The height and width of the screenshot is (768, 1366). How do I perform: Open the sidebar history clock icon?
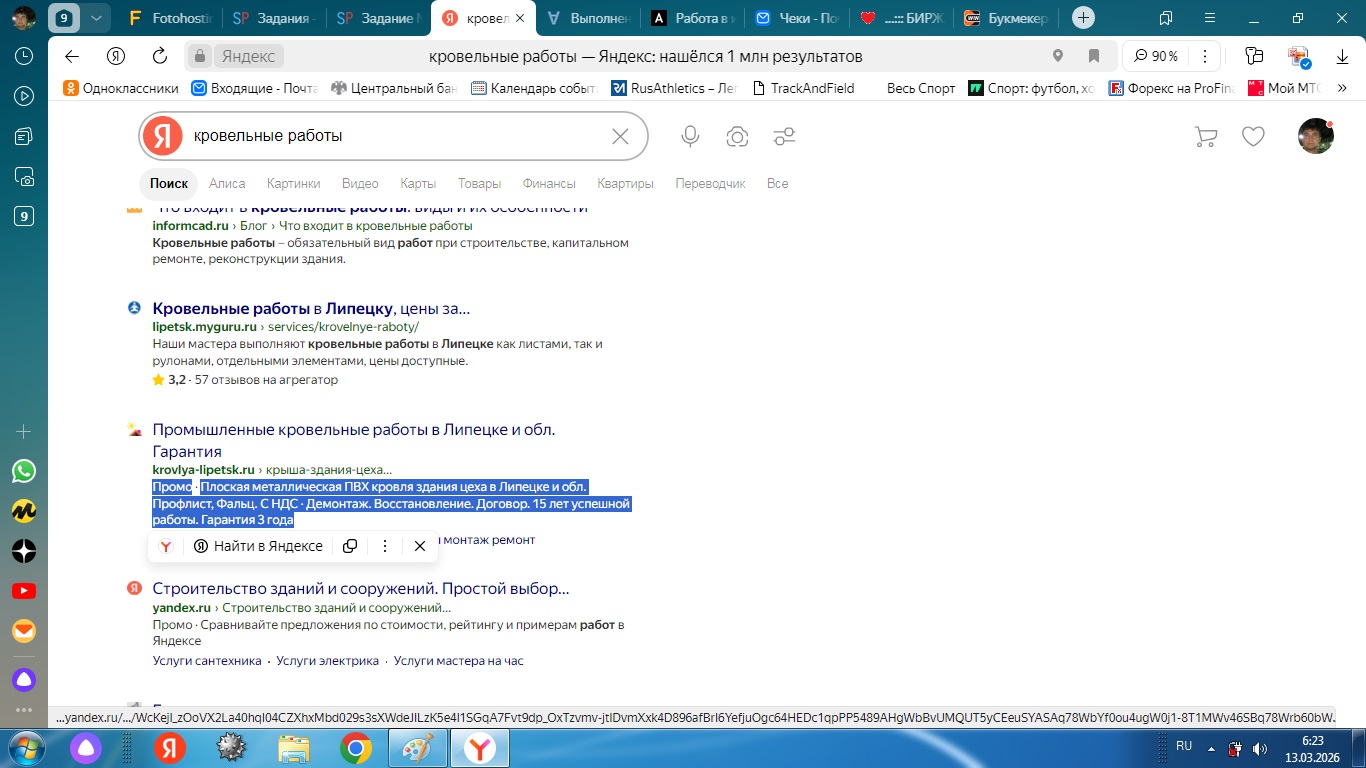coord(24,57)
